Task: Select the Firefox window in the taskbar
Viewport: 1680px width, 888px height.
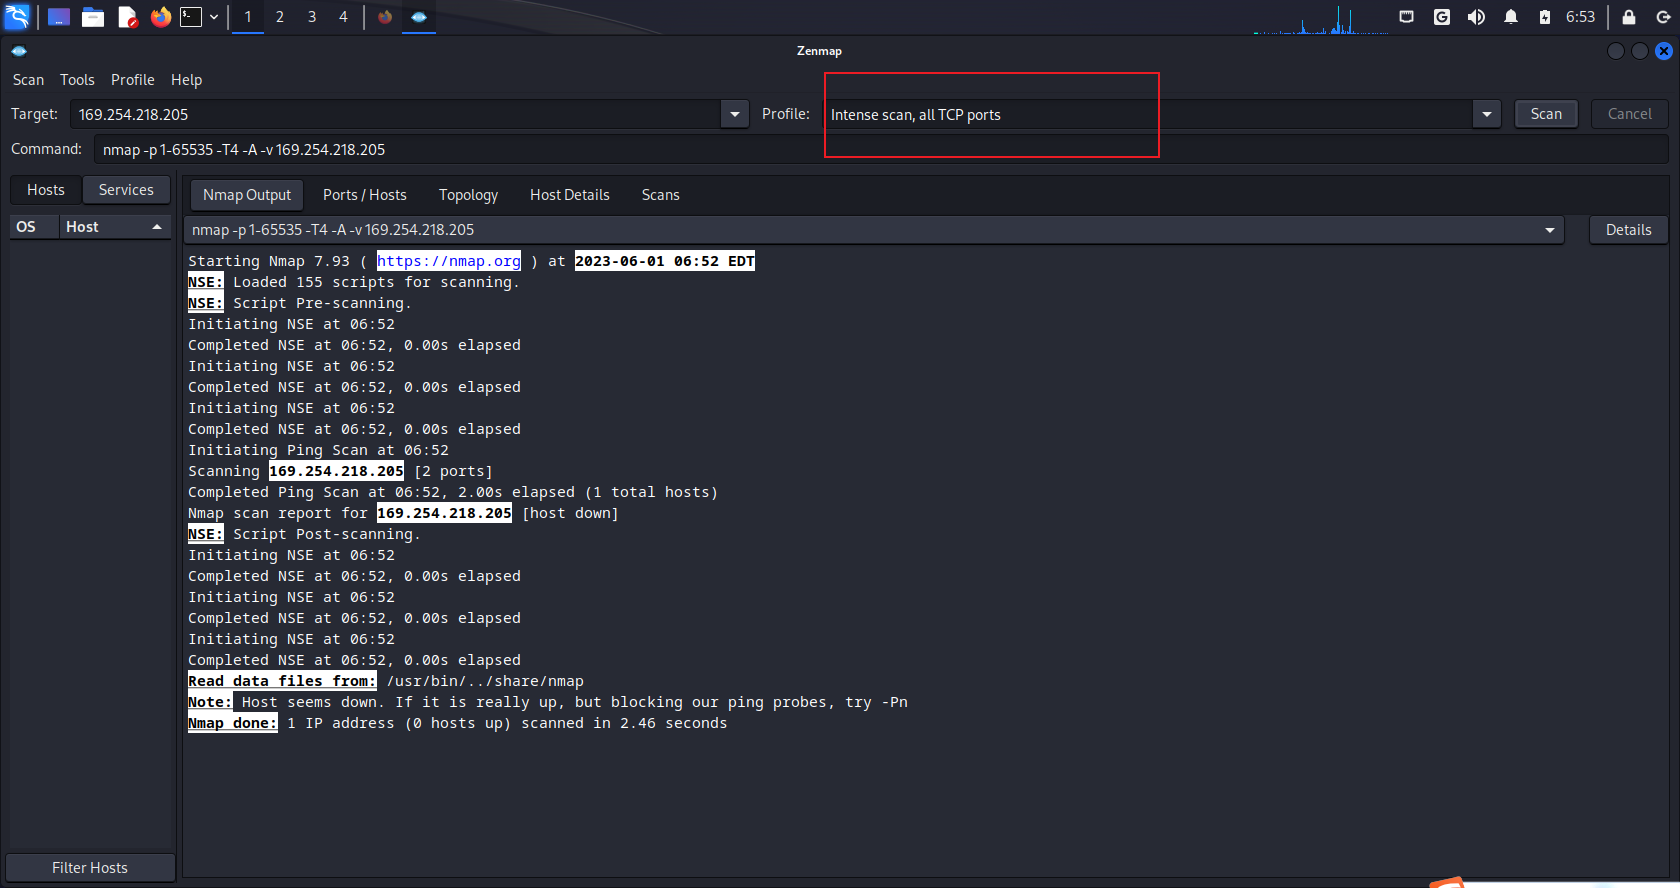Action: (x=385, y=17)
